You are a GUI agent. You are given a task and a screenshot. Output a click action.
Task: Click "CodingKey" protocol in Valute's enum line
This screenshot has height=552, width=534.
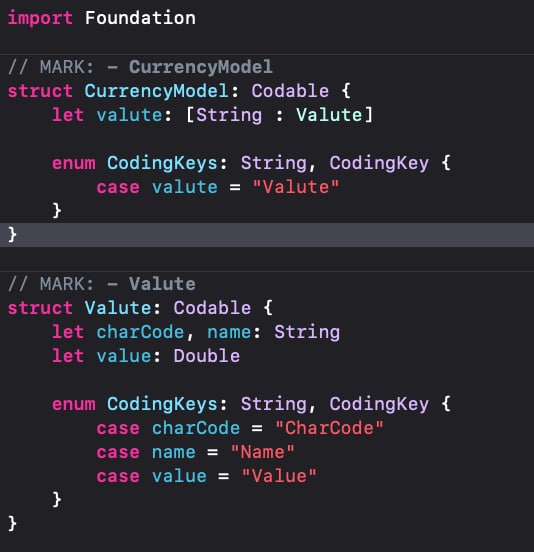click(x=379, y=404)
